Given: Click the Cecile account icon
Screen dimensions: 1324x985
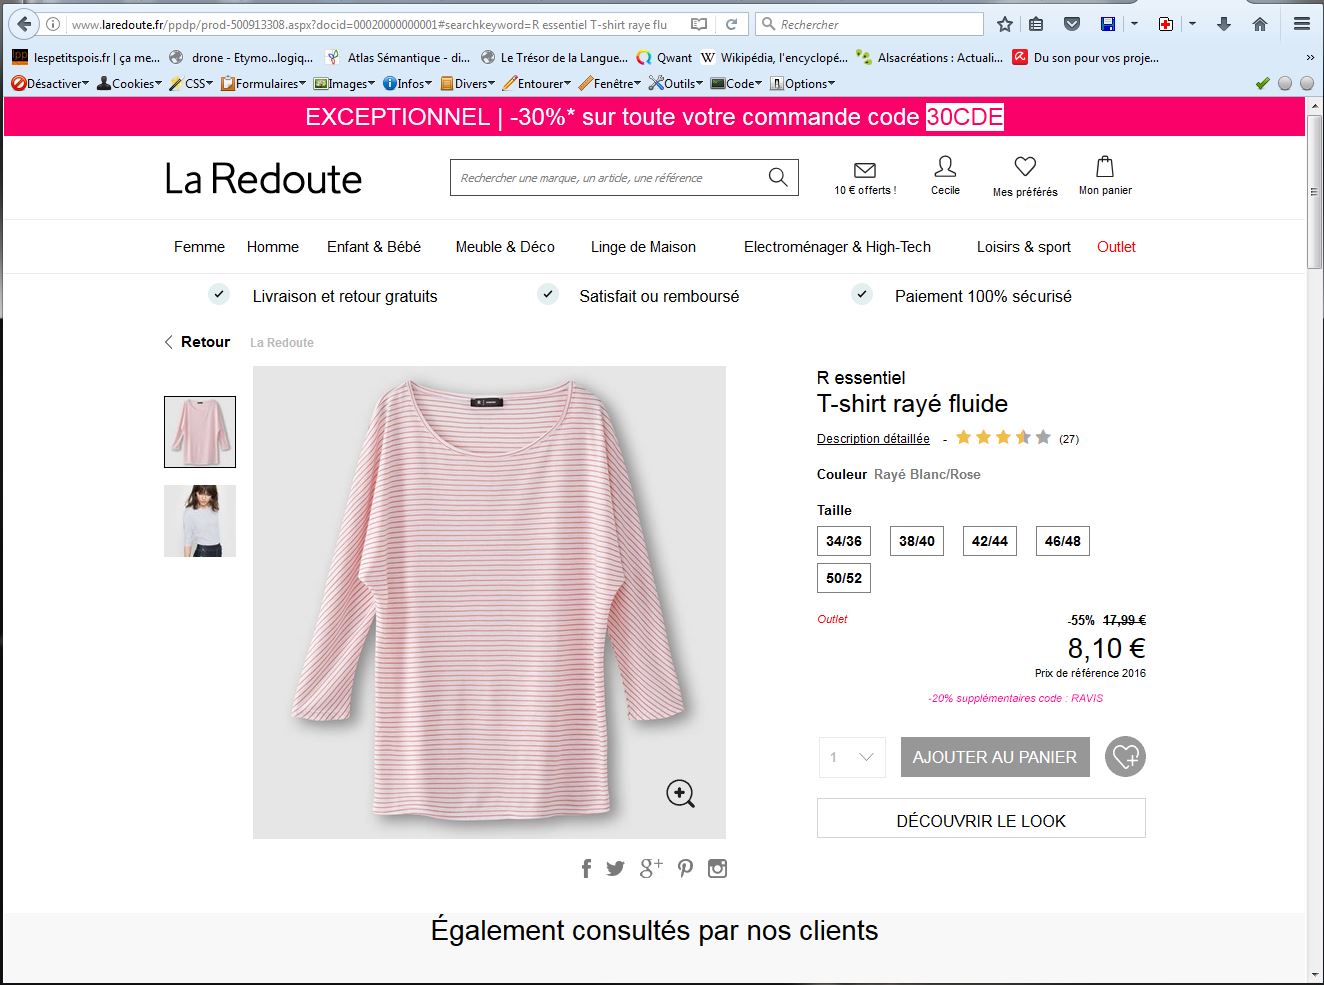Looking at the screenshot, I should tap(944, 167).
